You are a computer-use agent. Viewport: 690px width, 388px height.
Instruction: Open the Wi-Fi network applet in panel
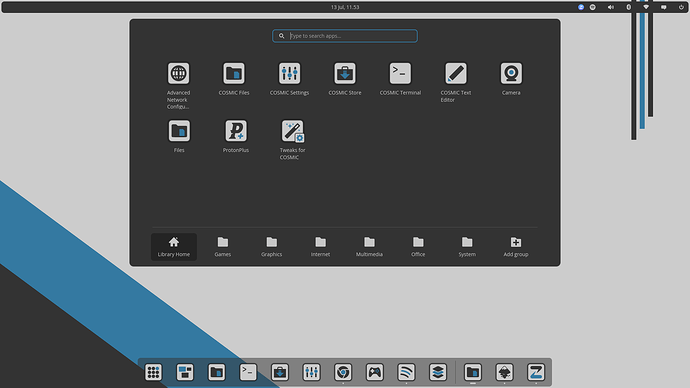pyautogui.click(x=646, y=7)
